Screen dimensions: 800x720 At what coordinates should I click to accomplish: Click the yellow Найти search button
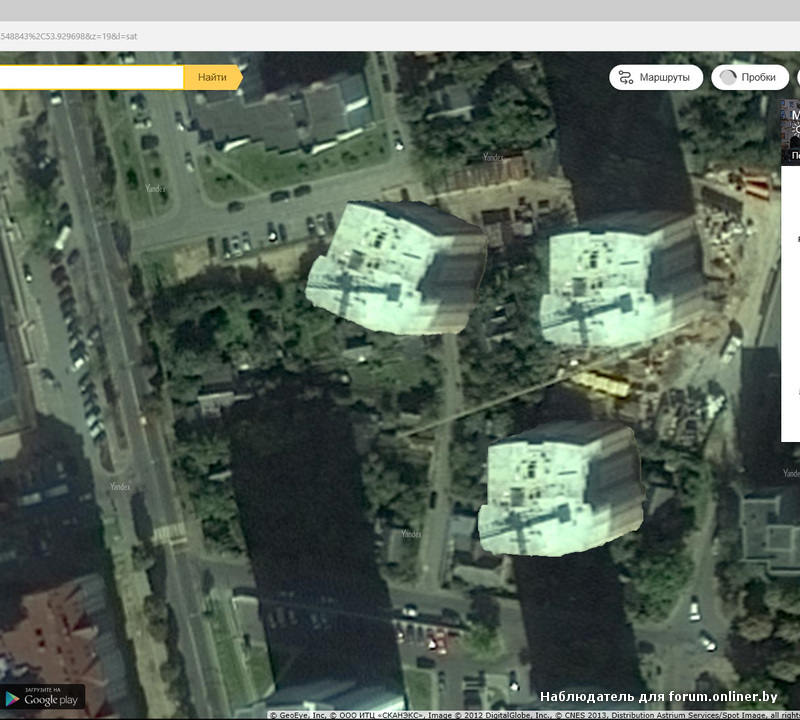tap(213, 78)
